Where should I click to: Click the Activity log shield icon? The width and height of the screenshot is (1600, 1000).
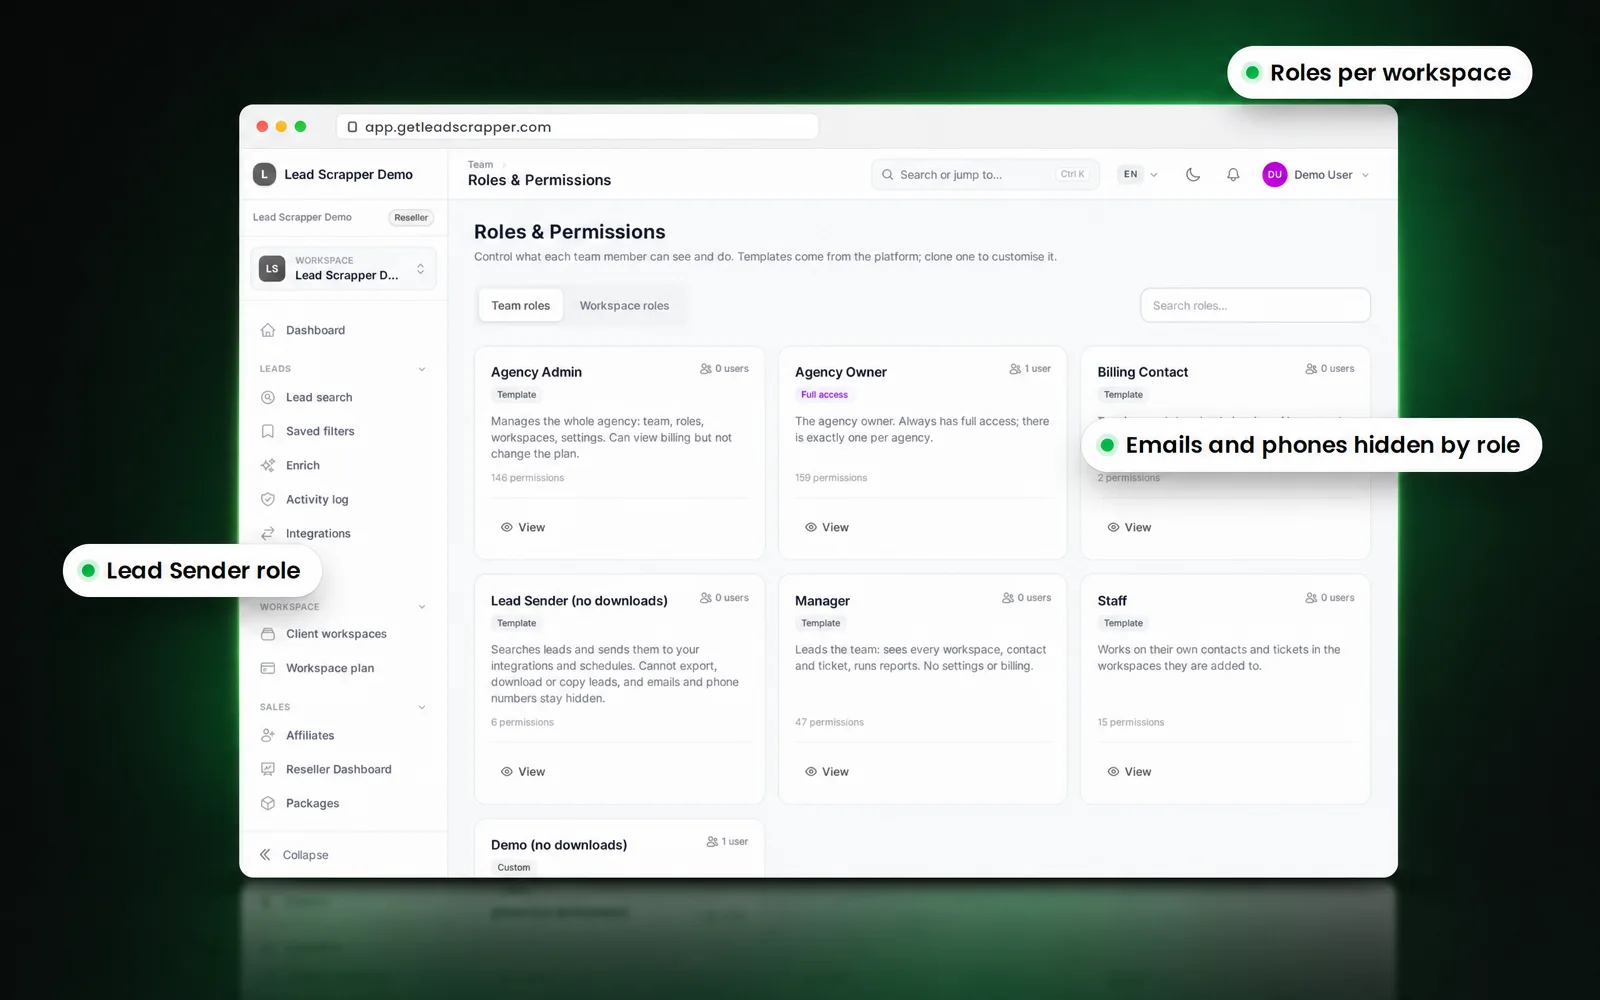click(x=267, y=499)
